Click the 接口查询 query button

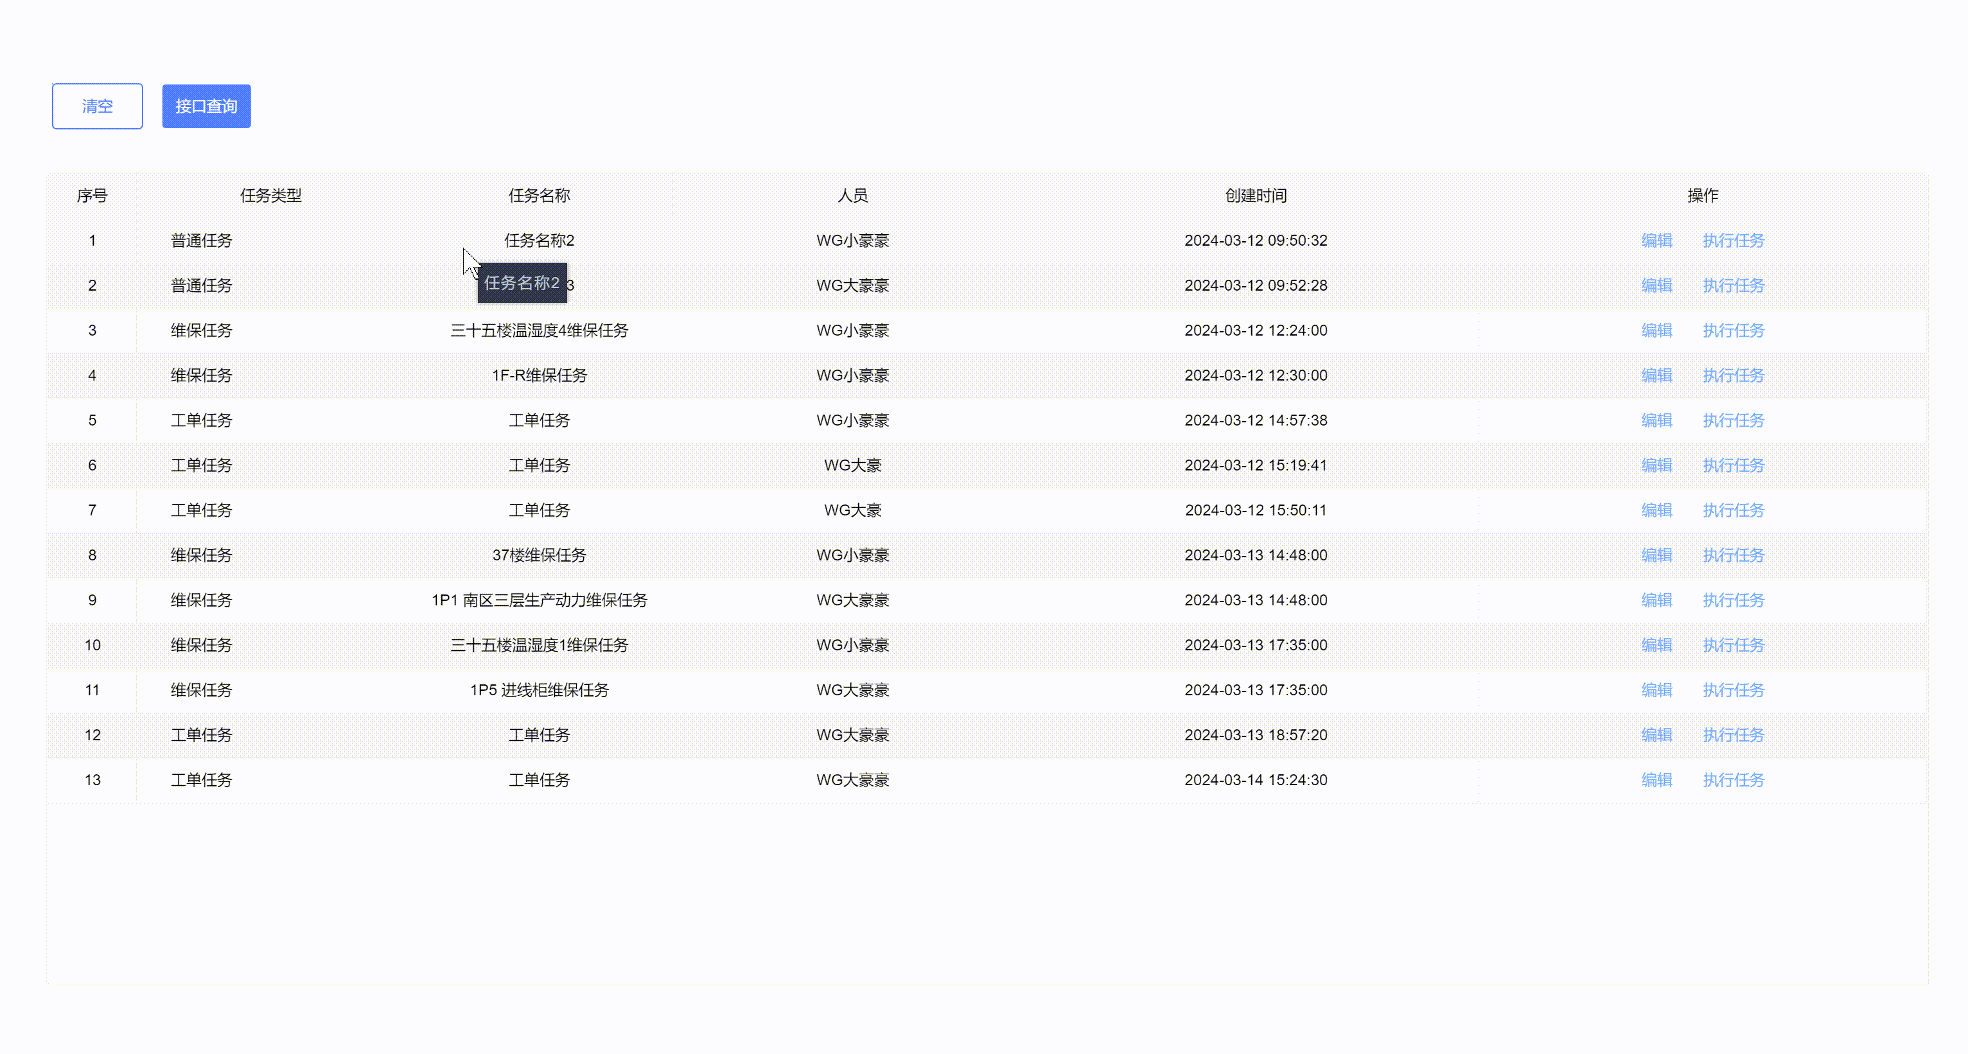[206, 105]
